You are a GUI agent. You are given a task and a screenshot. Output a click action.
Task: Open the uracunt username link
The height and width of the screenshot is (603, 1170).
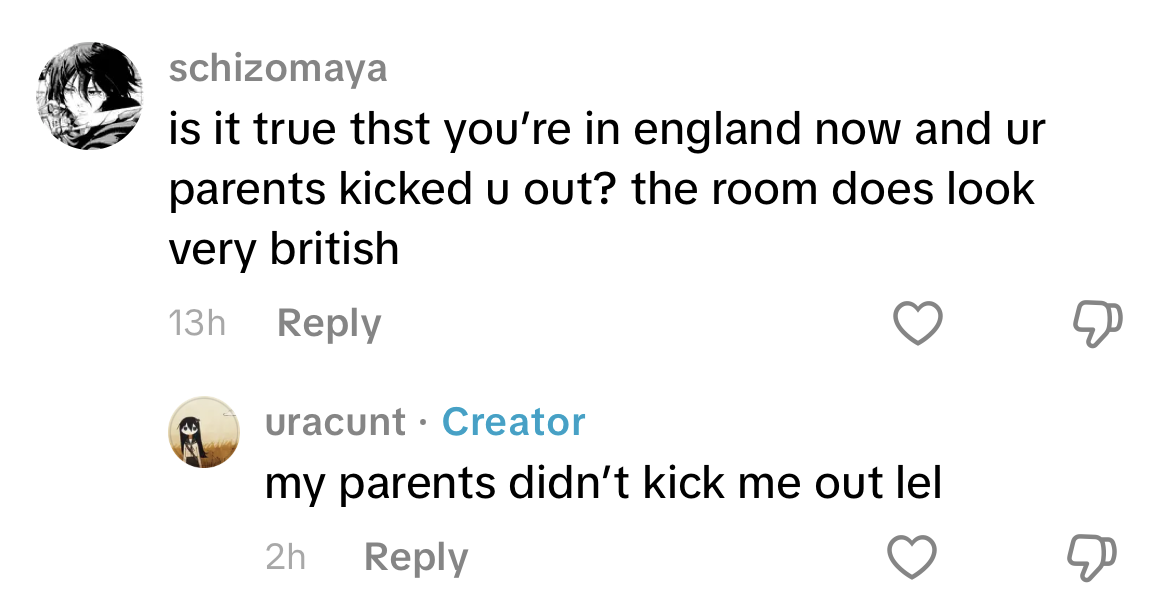click(x=335, y=422)
